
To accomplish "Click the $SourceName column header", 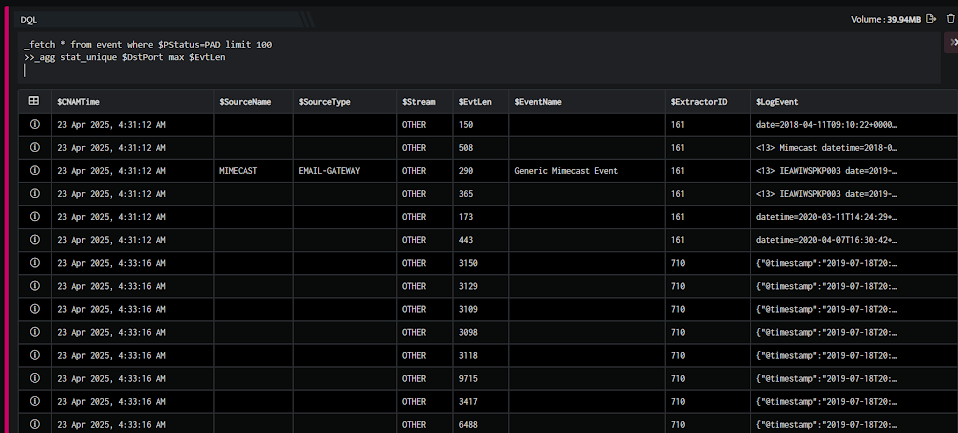I will click(245, 102).
